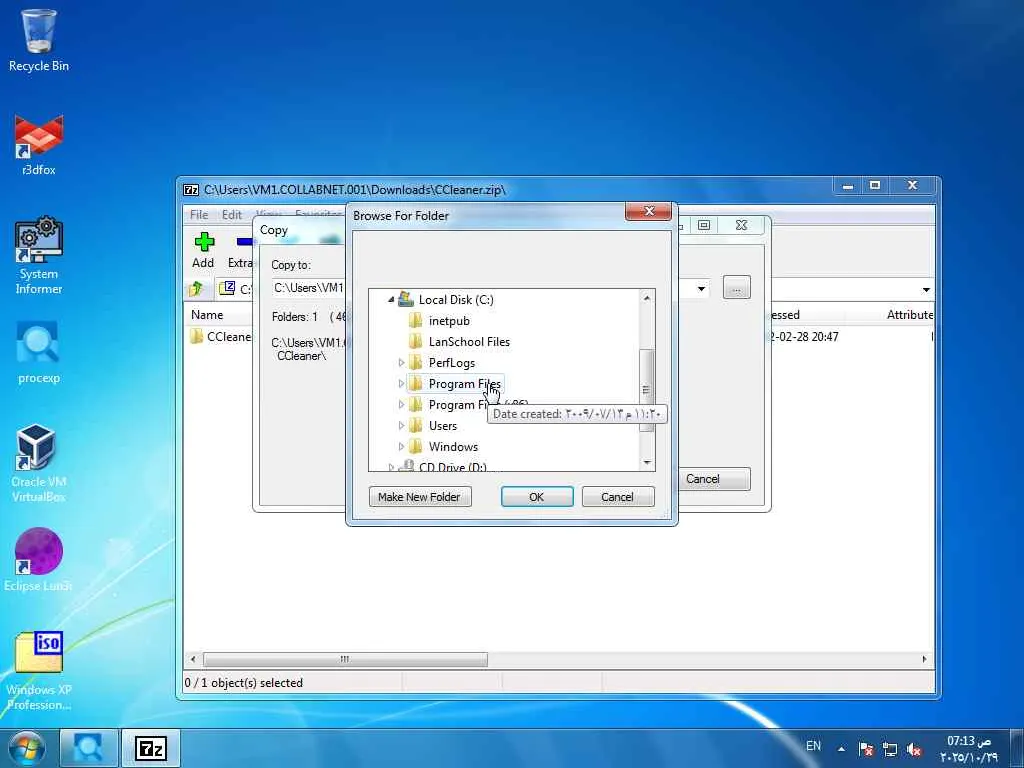Open the File menu in 7-Zip
Image resolution: width=1024 pixels, height=768 pixels.
coord(199,215)
